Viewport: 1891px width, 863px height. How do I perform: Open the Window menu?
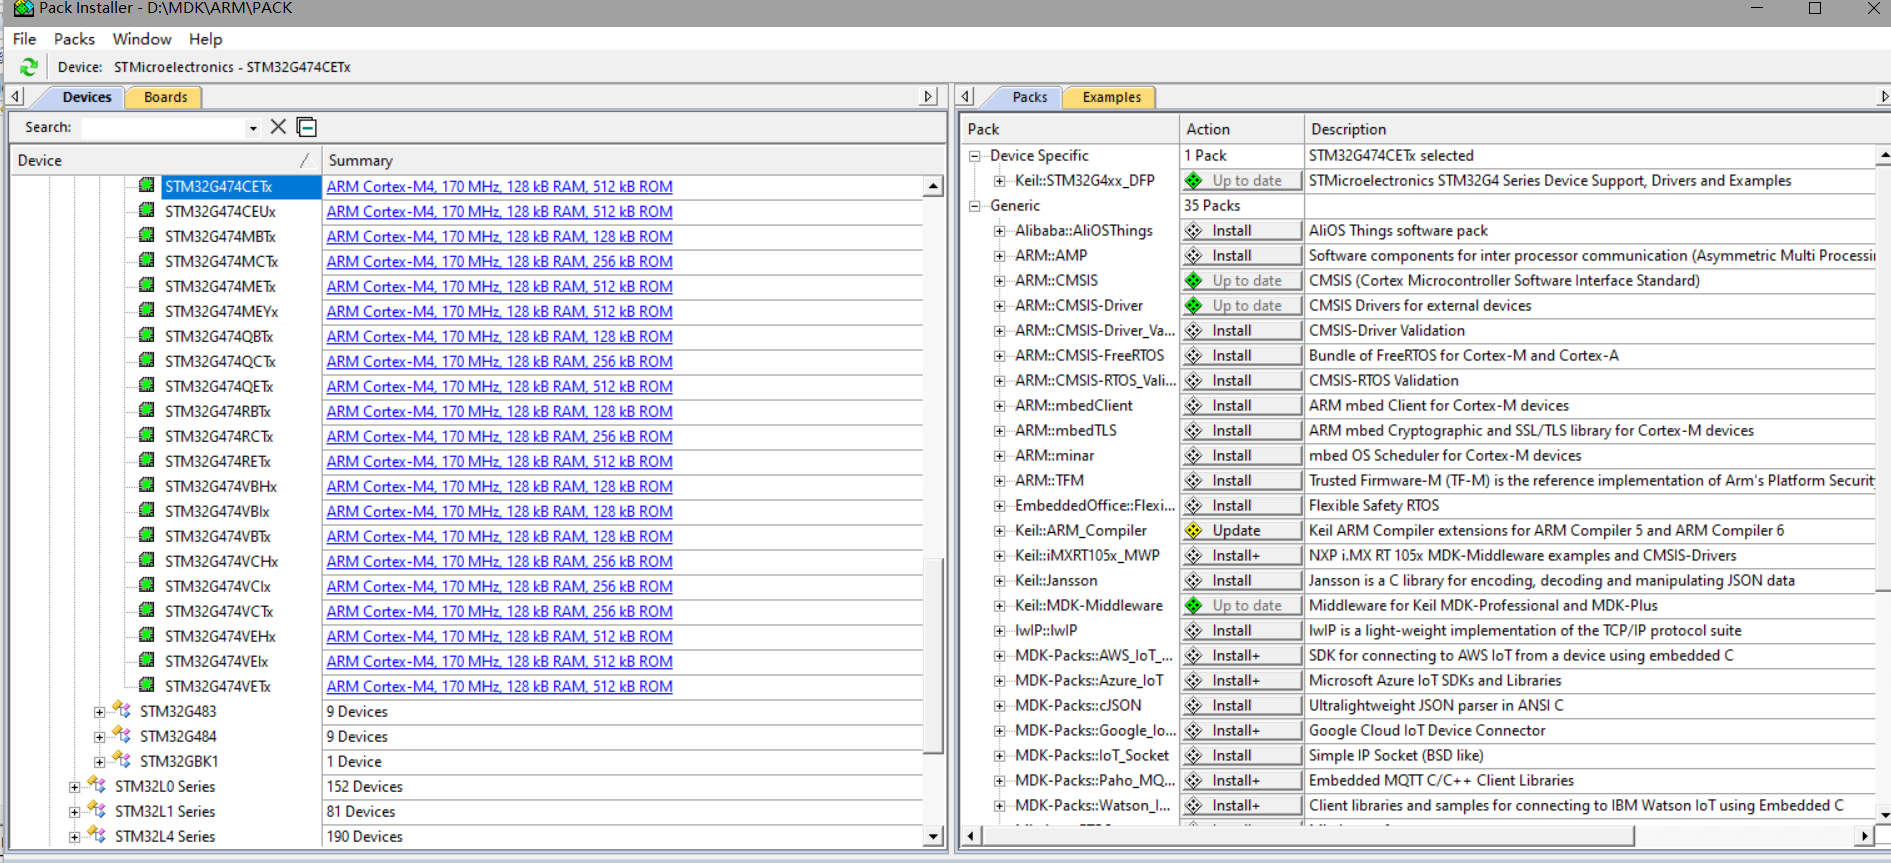tap(142, 39)
